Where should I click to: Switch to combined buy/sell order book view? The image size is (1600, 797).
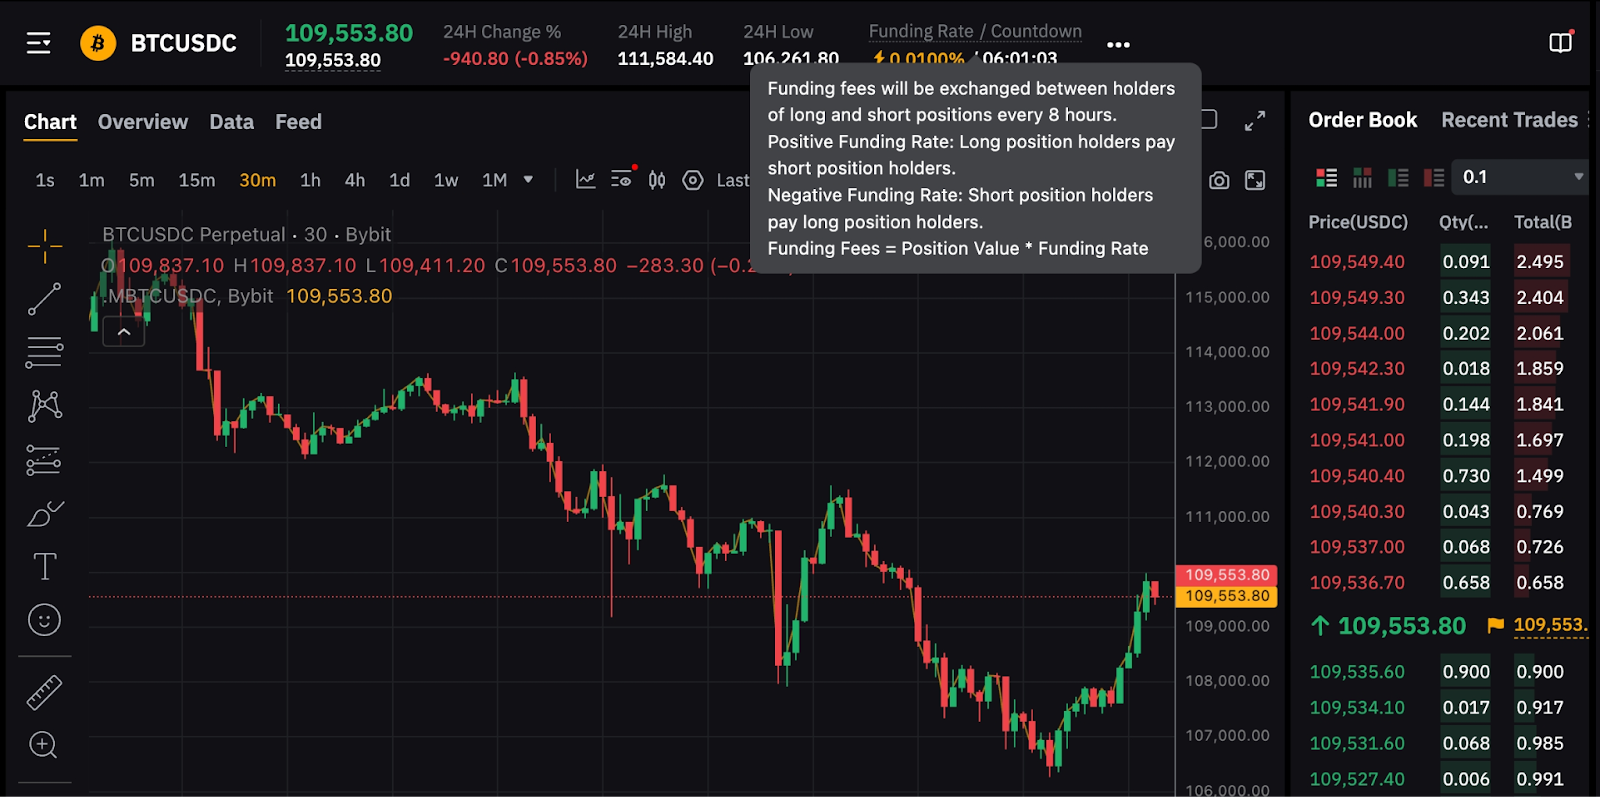[1327, 178]
